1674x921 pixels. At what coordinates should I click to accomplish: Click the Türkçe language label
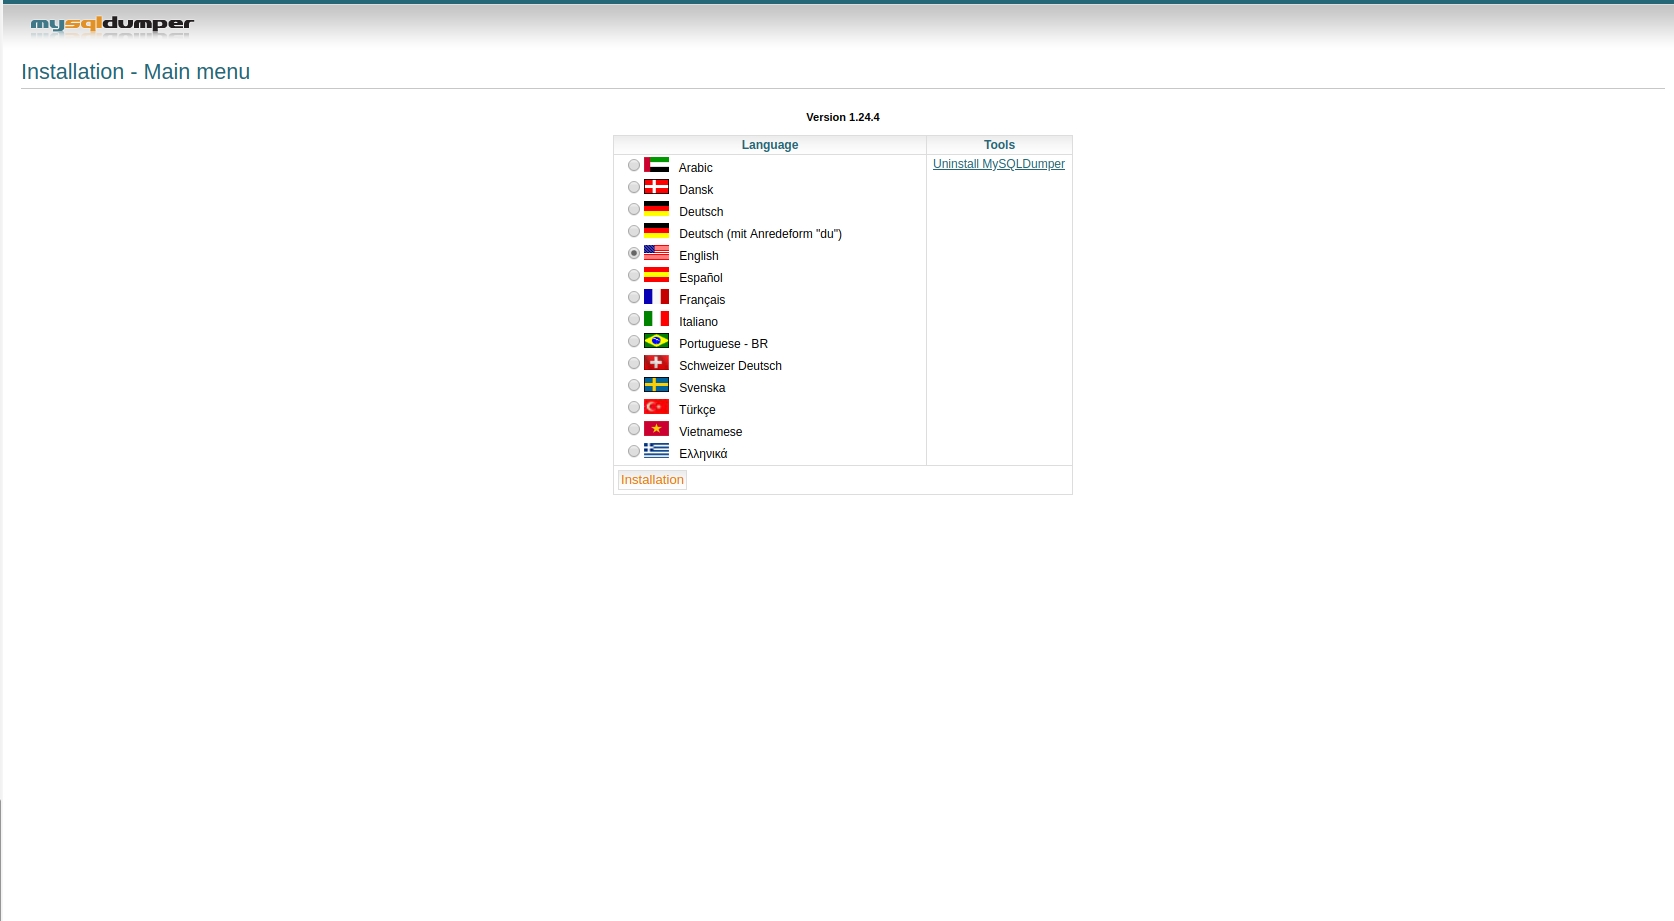[x=697, y=410]
